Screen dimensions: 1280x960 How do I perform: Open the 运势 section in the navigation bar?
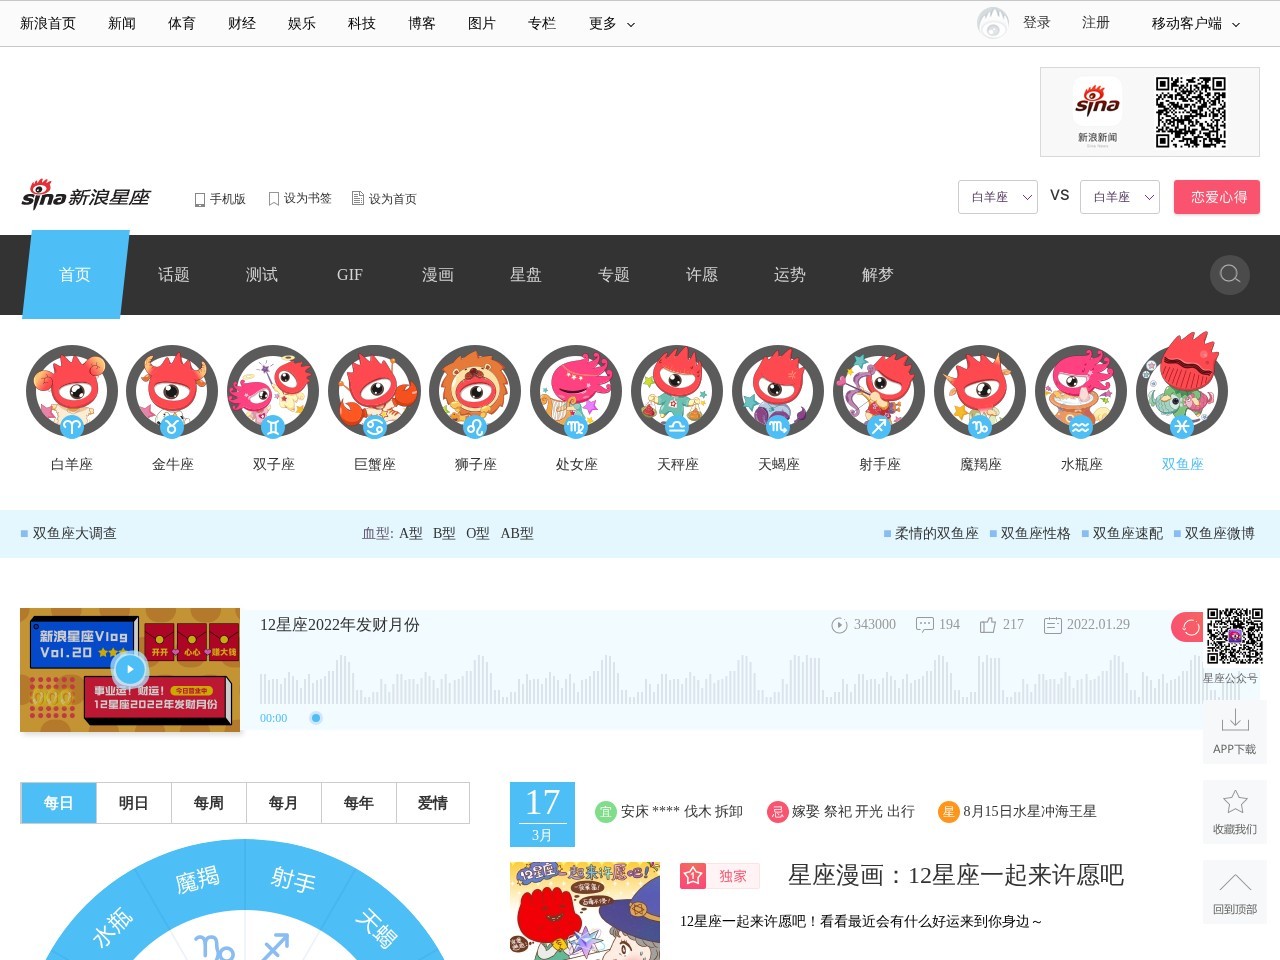pyautogui.click(x=789, y=275)
